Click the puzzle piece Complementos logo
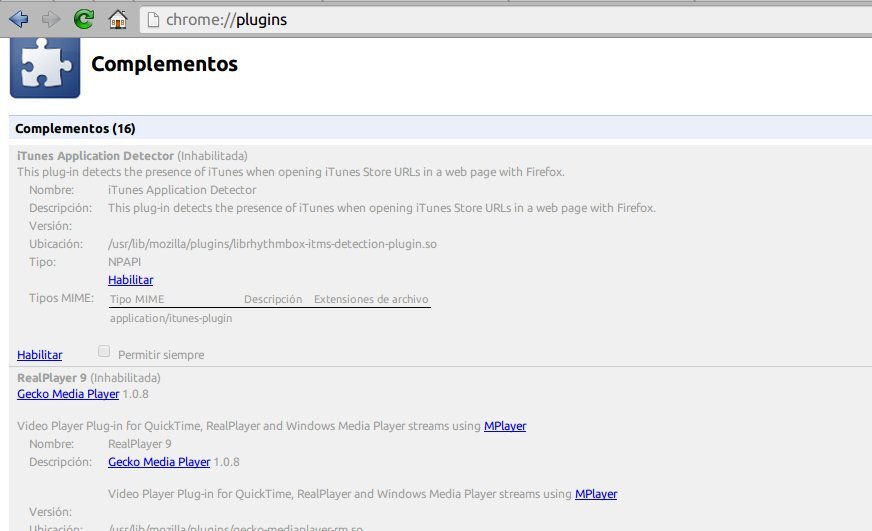The image size is (872, 531). [45, 67]
